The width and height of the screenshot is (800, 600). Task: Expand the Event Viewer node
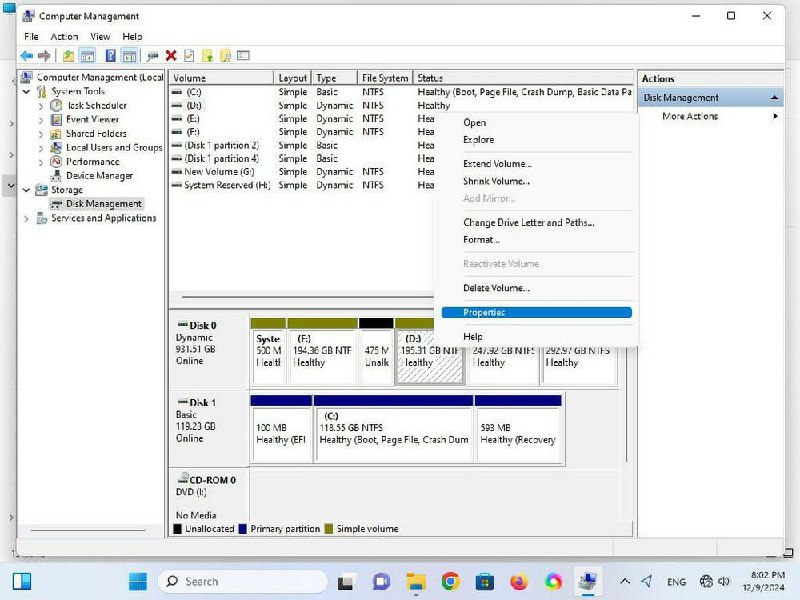(41, 120)
